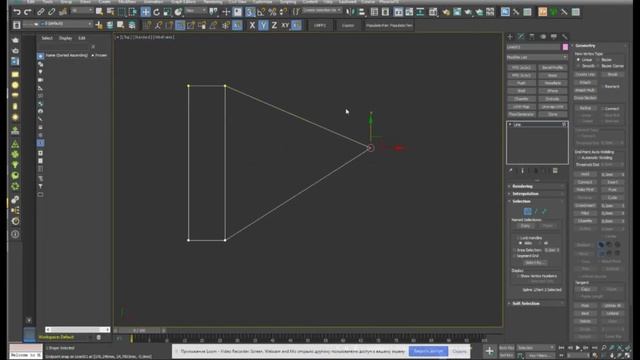The height and width of the screenshot is (360, 640).
Task: Open Select by Name tool
Action: point(110,12)
